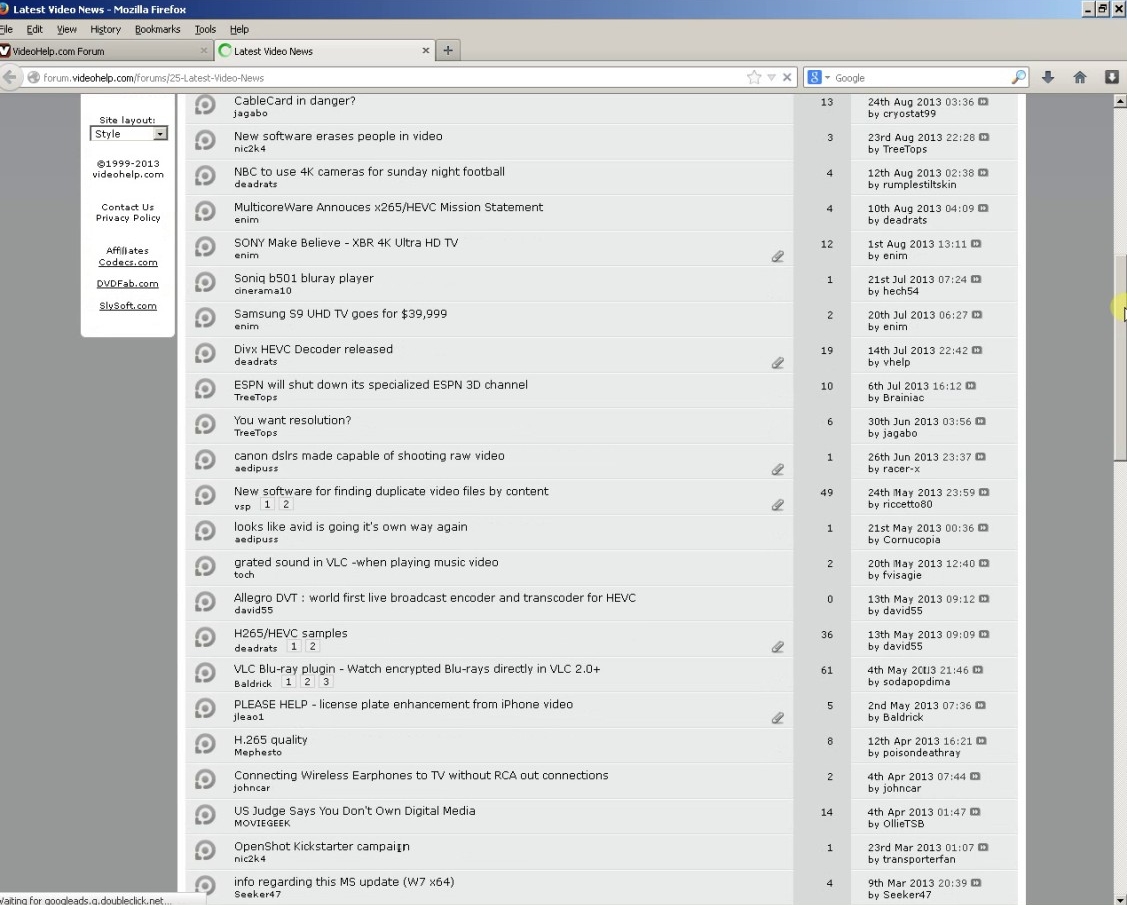Stop loading with the X in address bar
This screenshot has width=1127, height=905.
pos(787,78)
